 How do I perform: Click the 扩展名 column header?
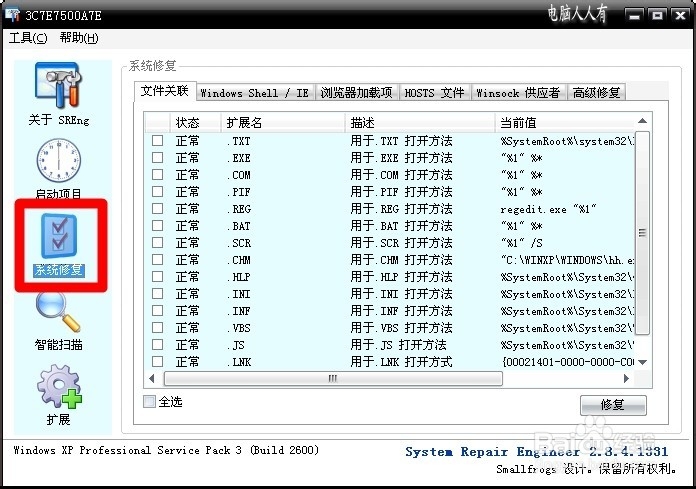pos(283,122)
